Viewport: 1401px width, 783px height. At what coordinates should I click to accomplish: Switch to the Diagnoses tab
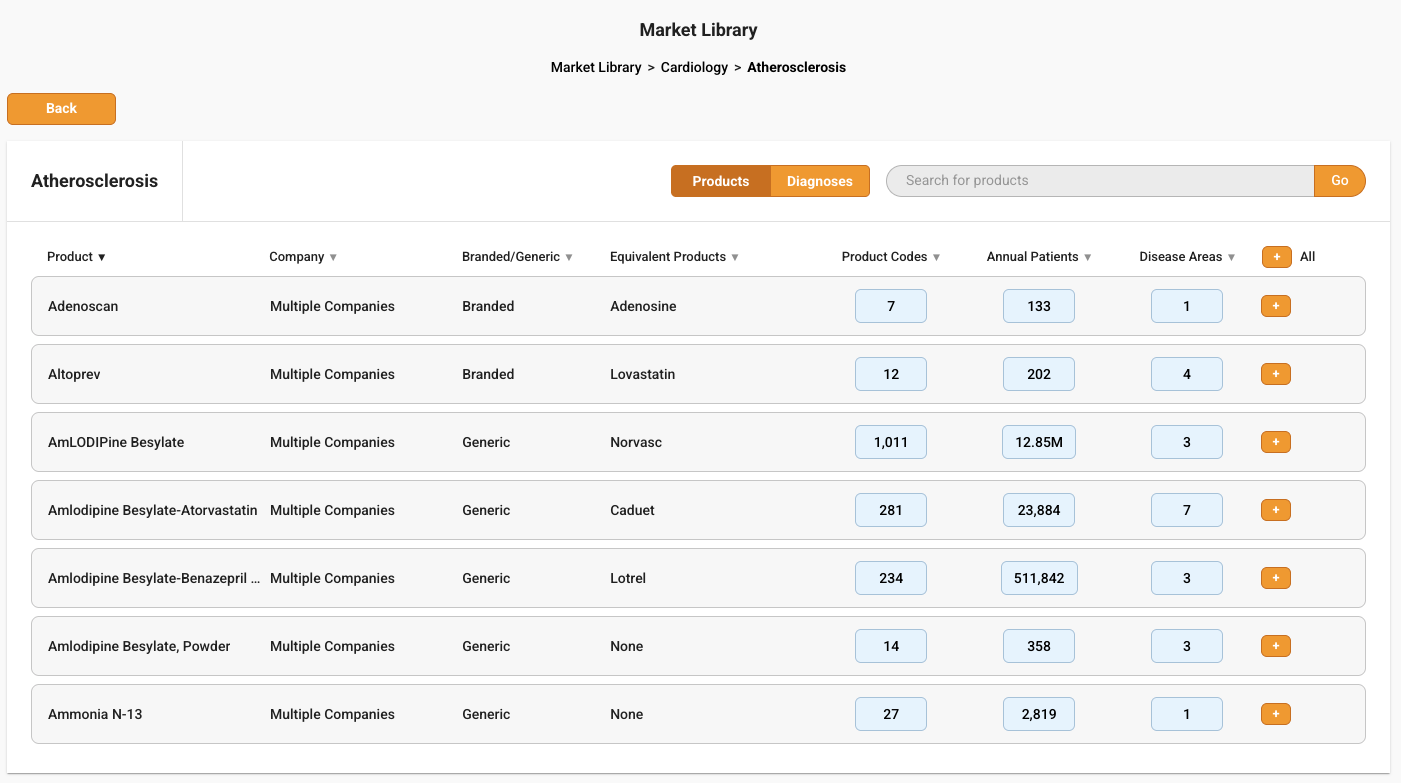click(x=820, y=181)
